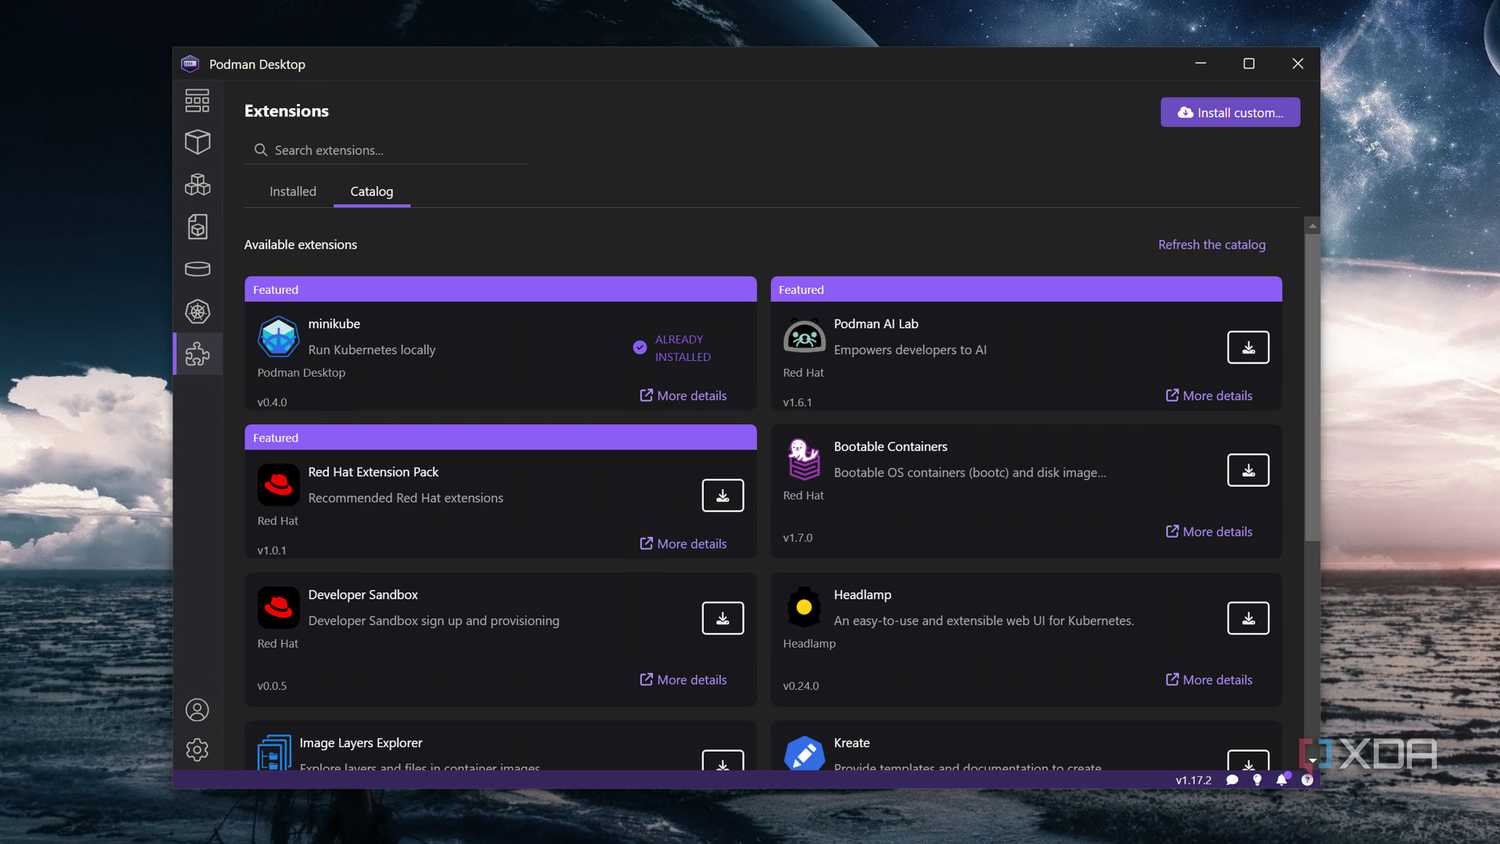1500x844 pixels.
Task: Click the Developer Sandbox red hat logo
Action: (x=278, y=607)
